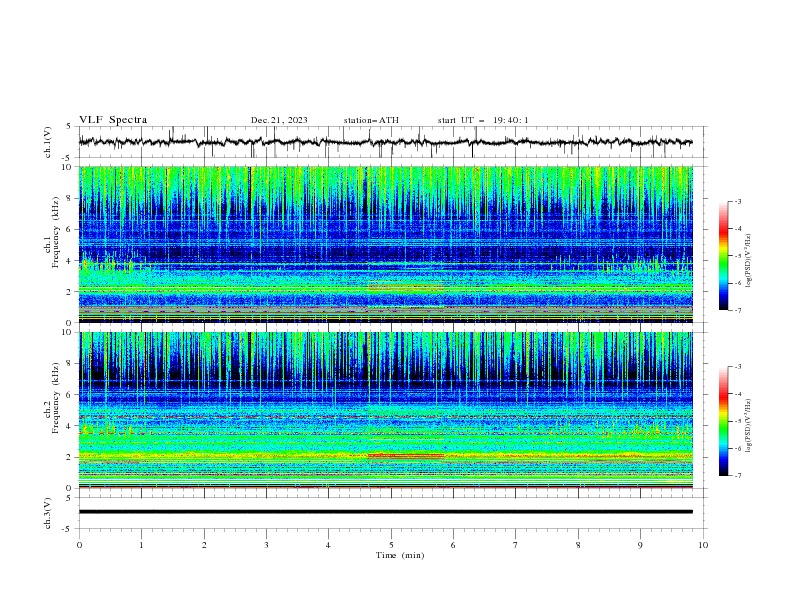
Task: Click the "5" minute tick on time axis
Action: coord(391,545)
